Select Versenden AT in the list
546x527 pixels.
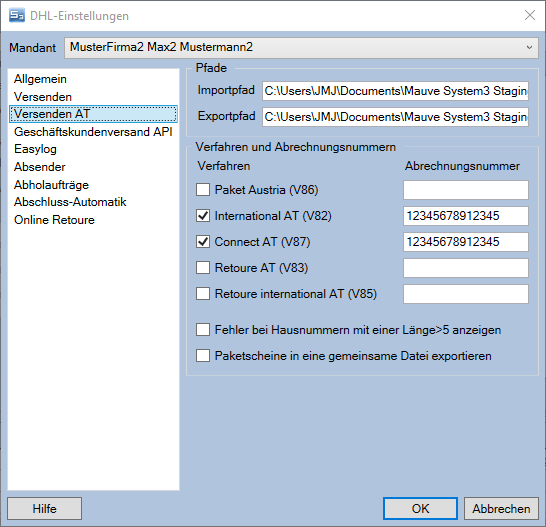coord(93,114)
